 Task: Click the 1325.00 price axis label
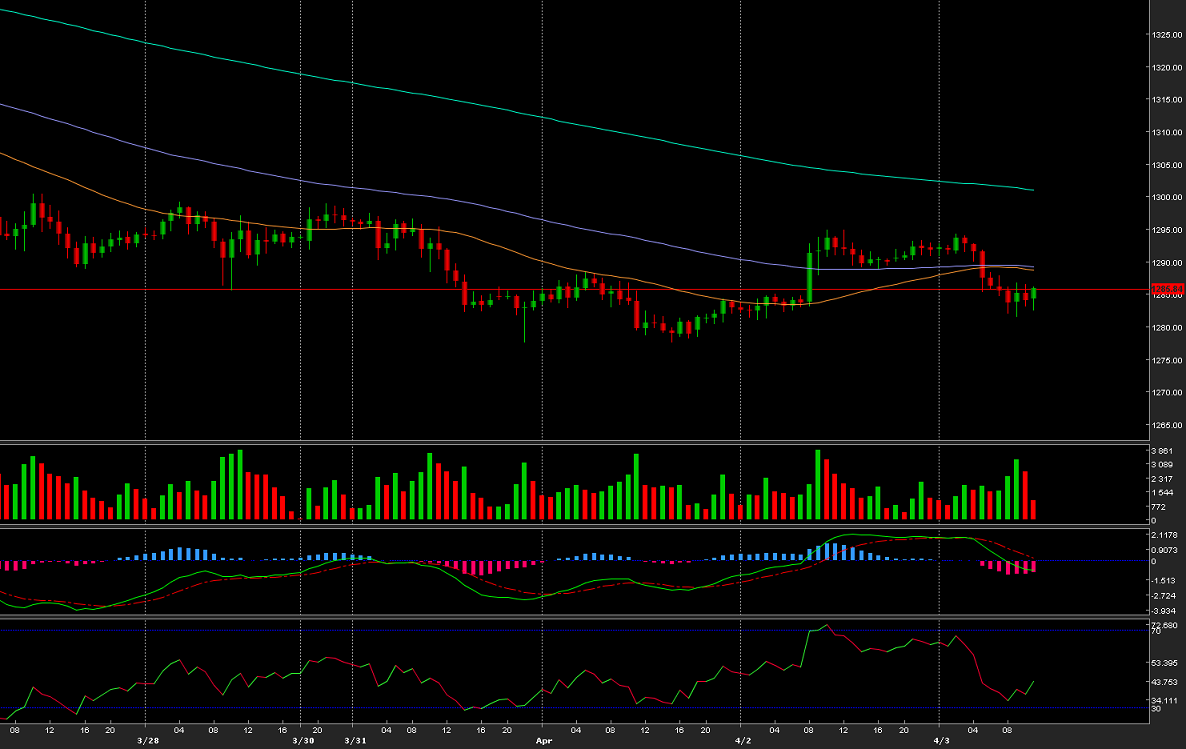(1168, 35)
